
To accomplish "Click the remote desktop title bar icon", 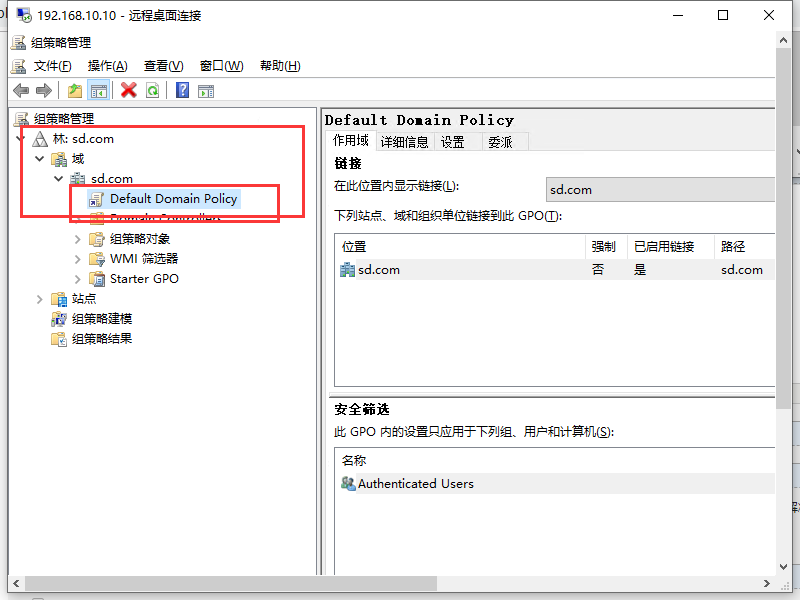I will [x=23, y=15].
